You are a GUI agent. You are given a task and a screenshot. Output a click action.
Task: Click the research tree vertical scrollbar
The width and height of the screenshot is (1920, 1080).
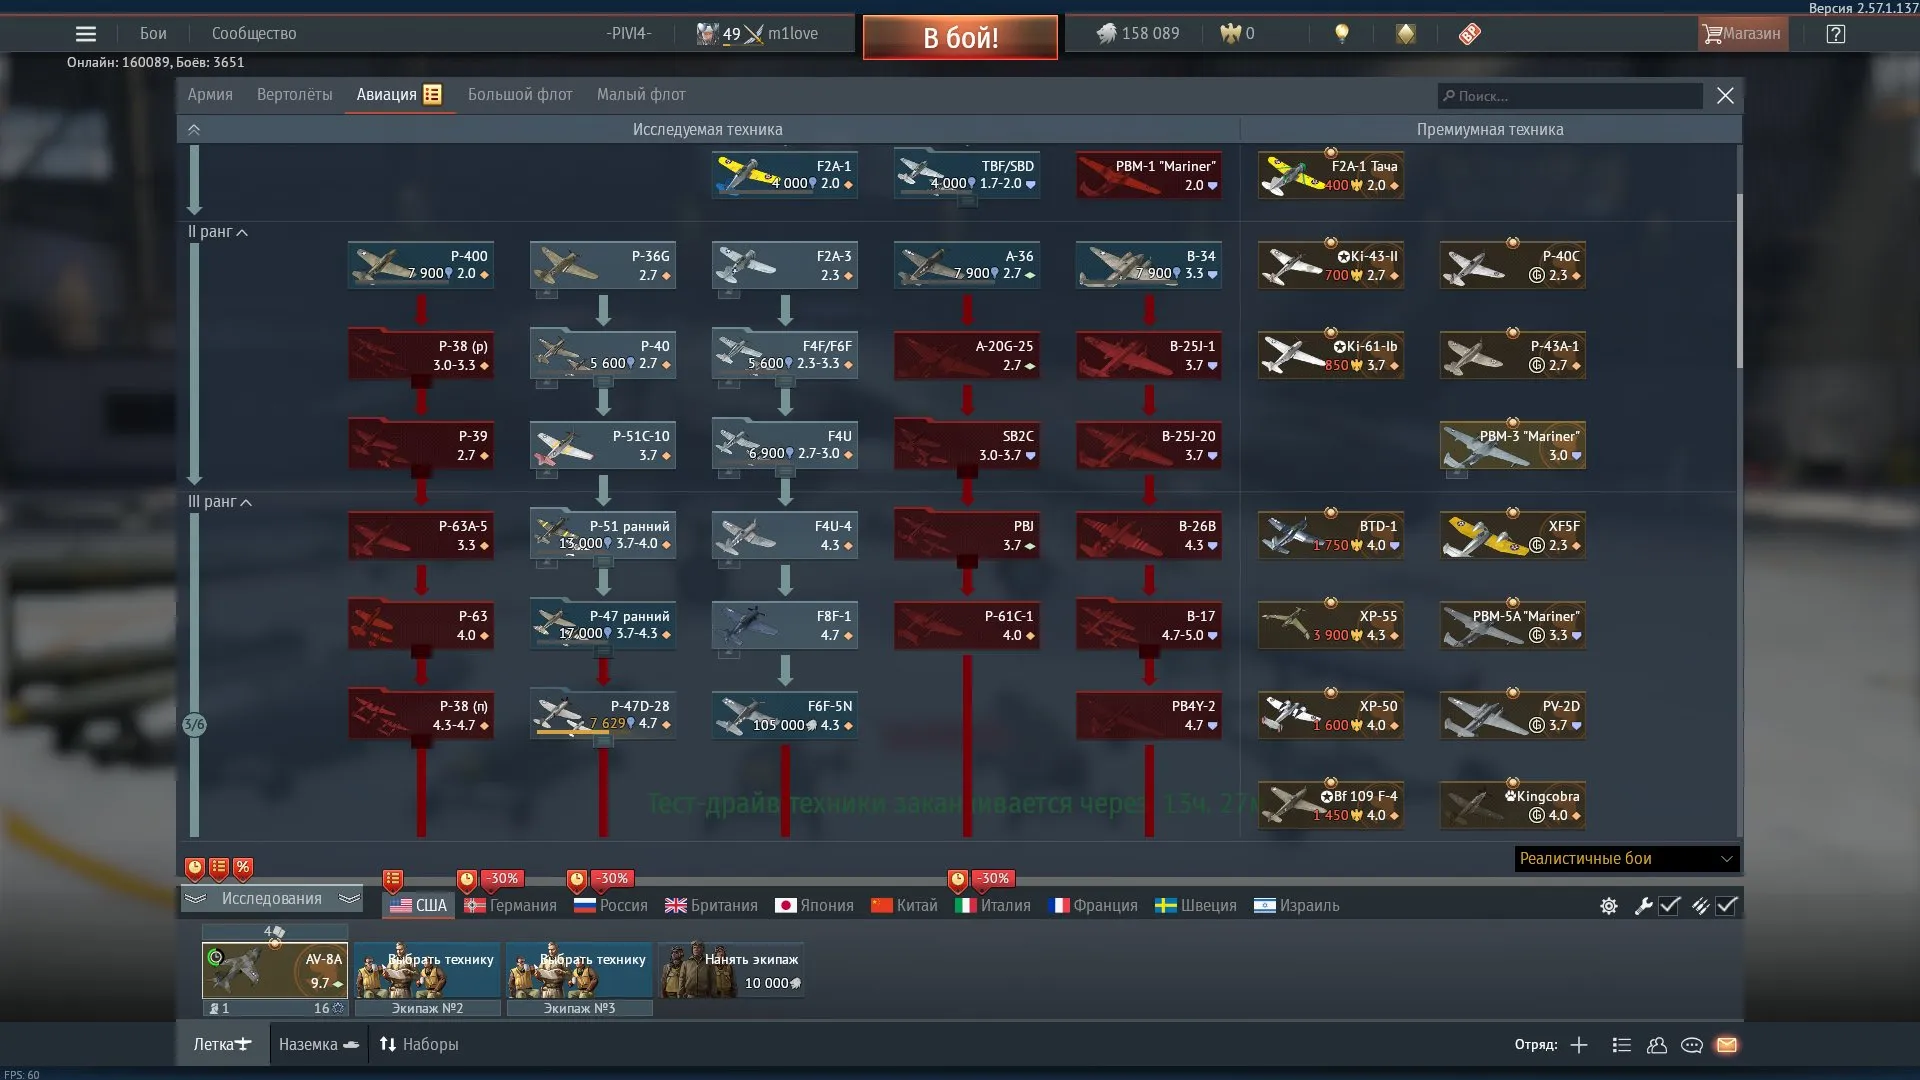[x=1740, y=280]
